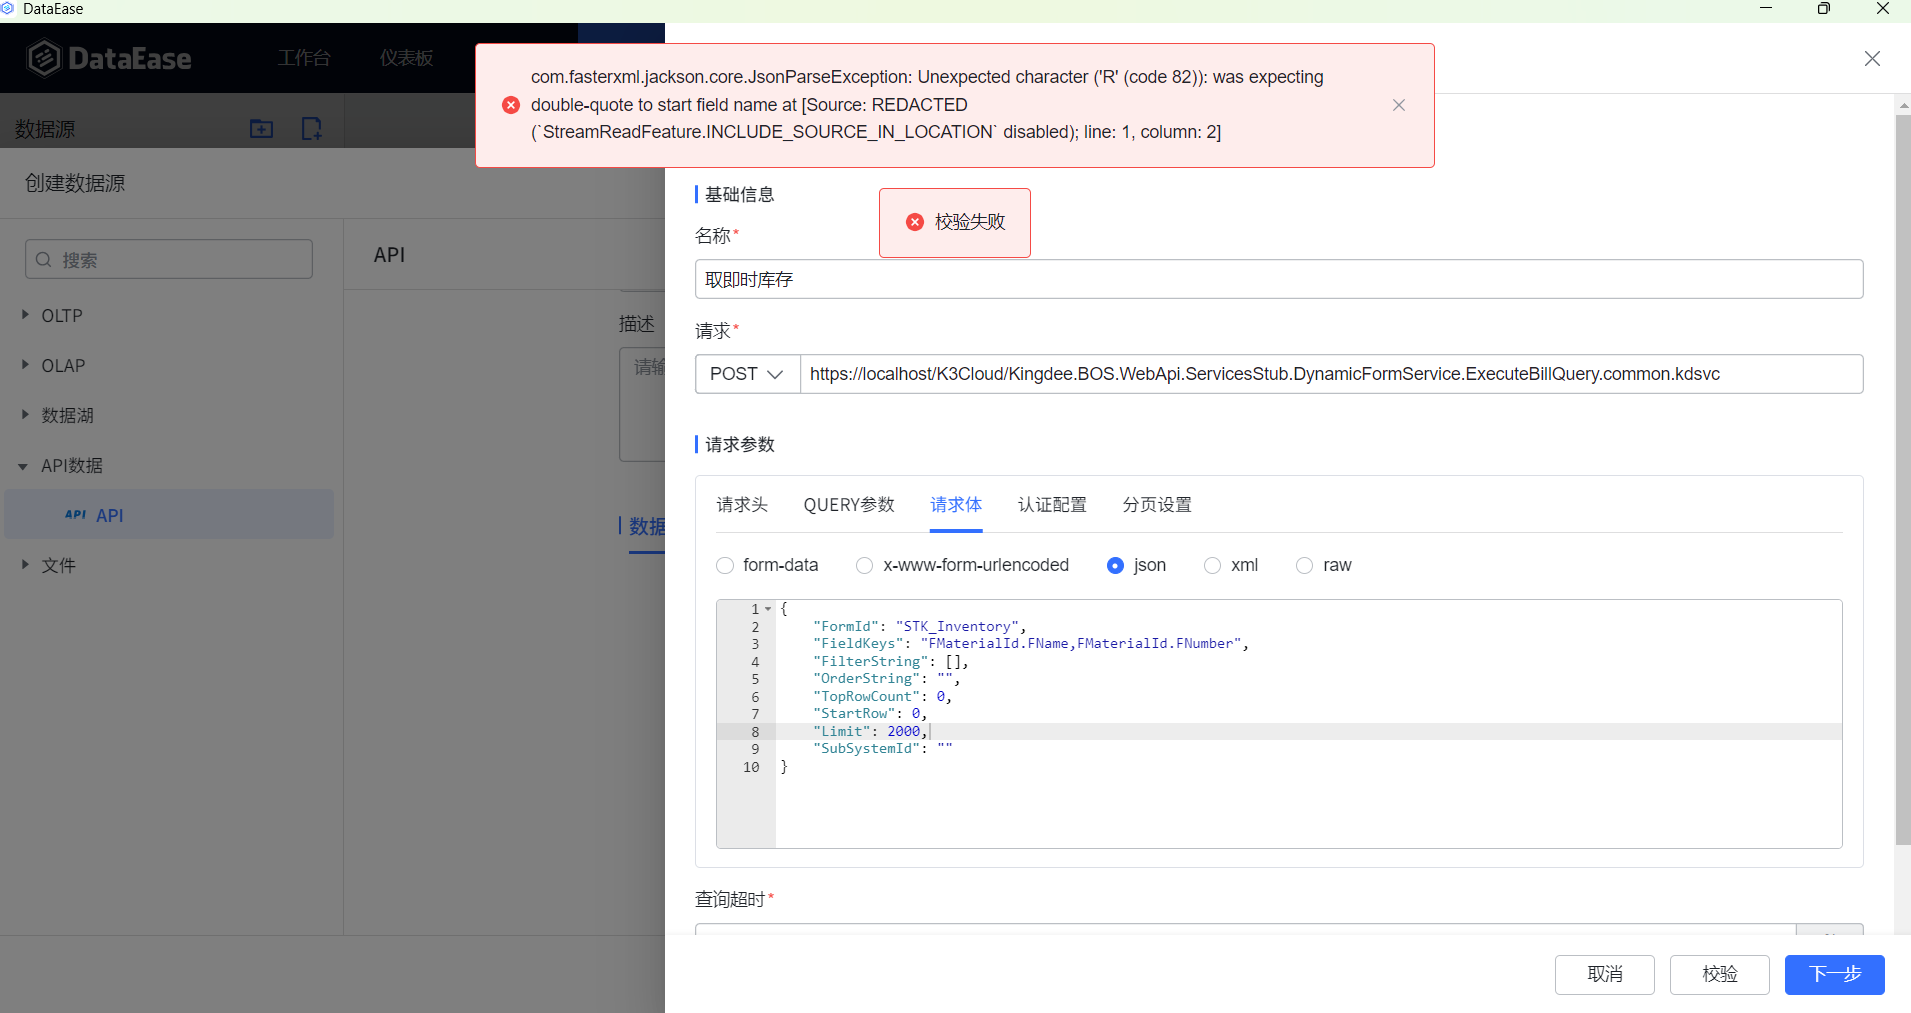Collapse the JSON code fold arrow on line 1
Screen dimensions: 1911x1013
point(768,609)
